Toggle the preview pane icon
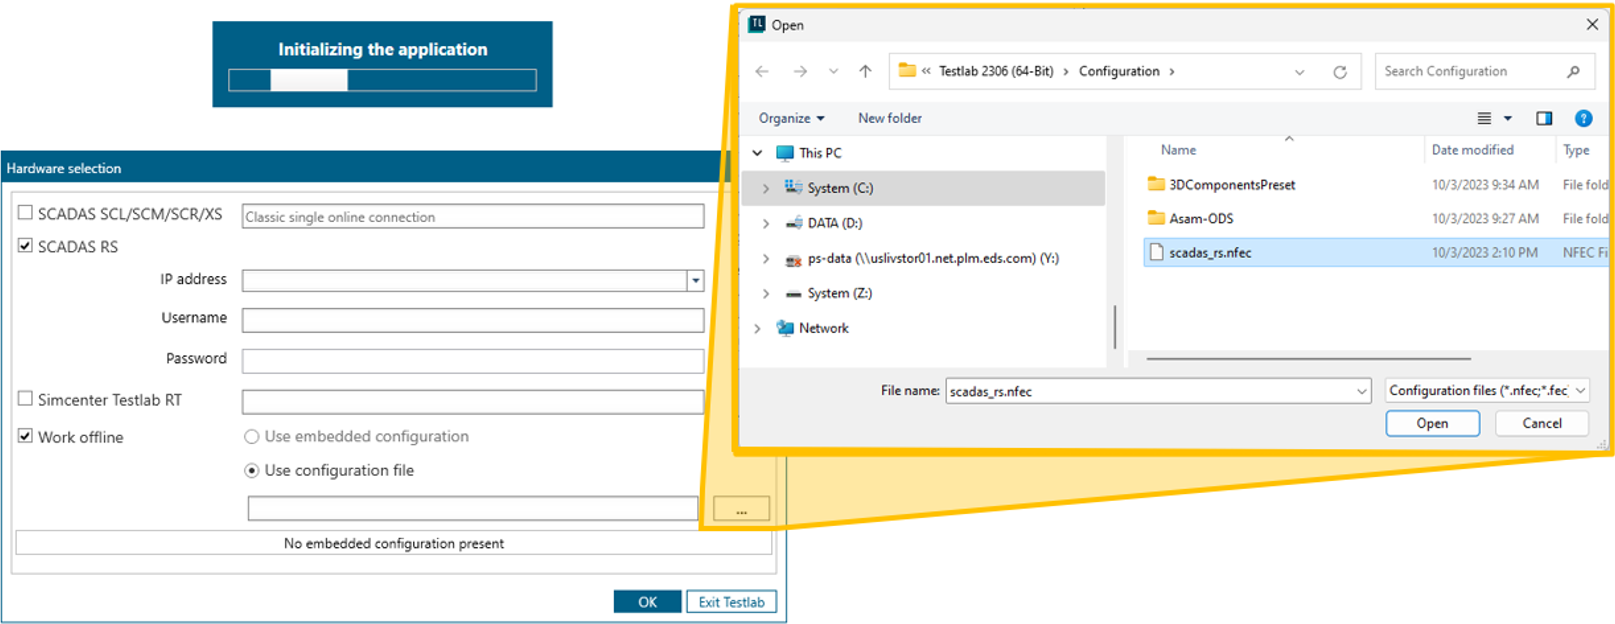Viewport: 1615px width, 624px height. (1544, 118)
